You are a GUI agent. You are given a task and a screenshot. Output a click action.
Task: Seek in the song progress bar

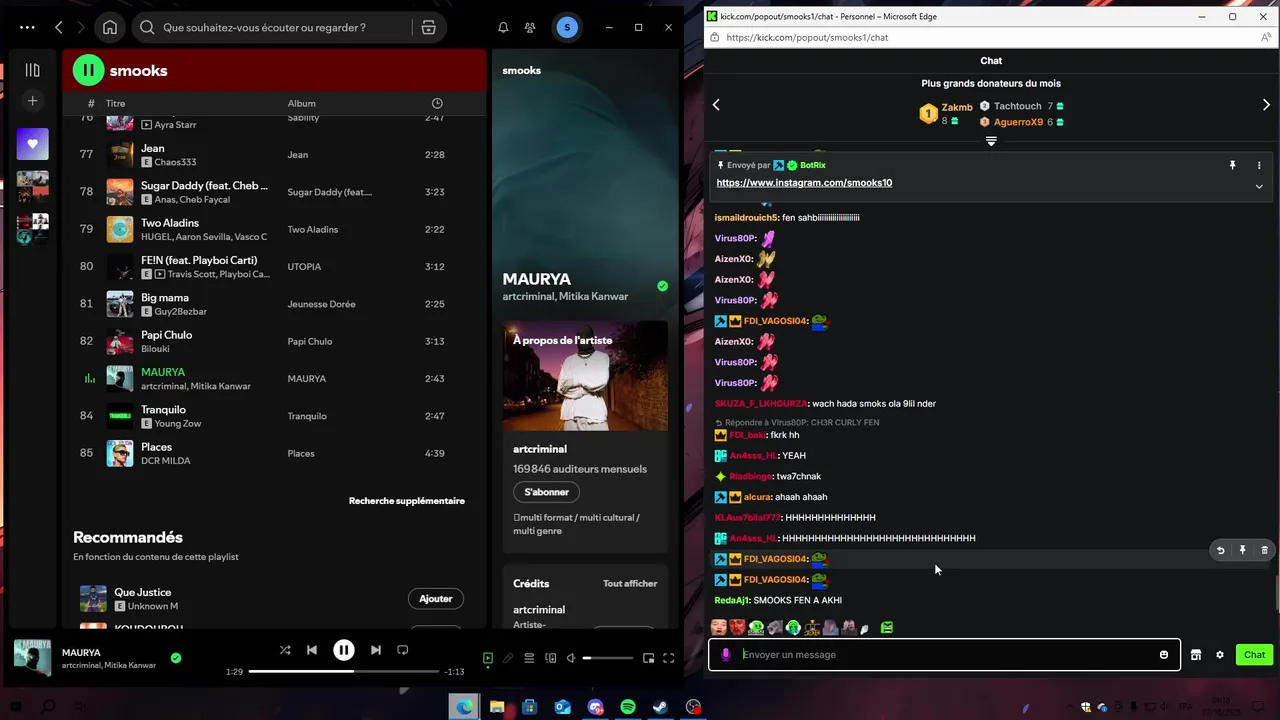point(343,672)
